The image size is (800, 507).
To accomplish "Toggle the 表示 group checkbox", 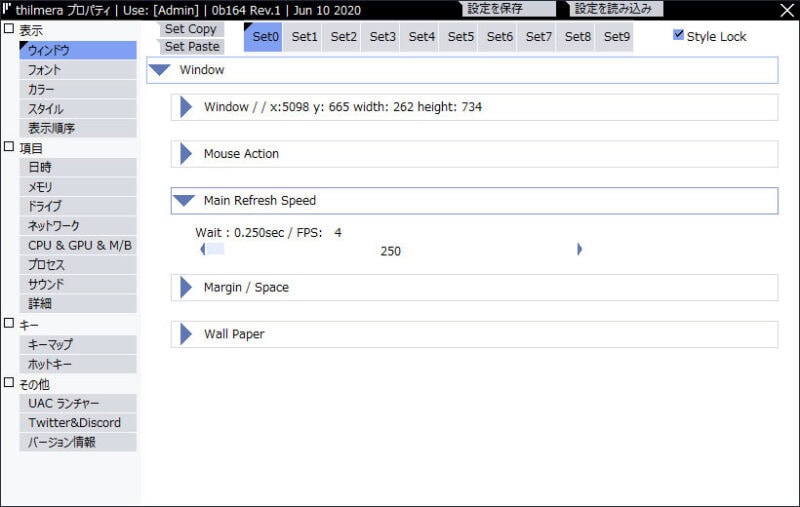I will 9,28.
